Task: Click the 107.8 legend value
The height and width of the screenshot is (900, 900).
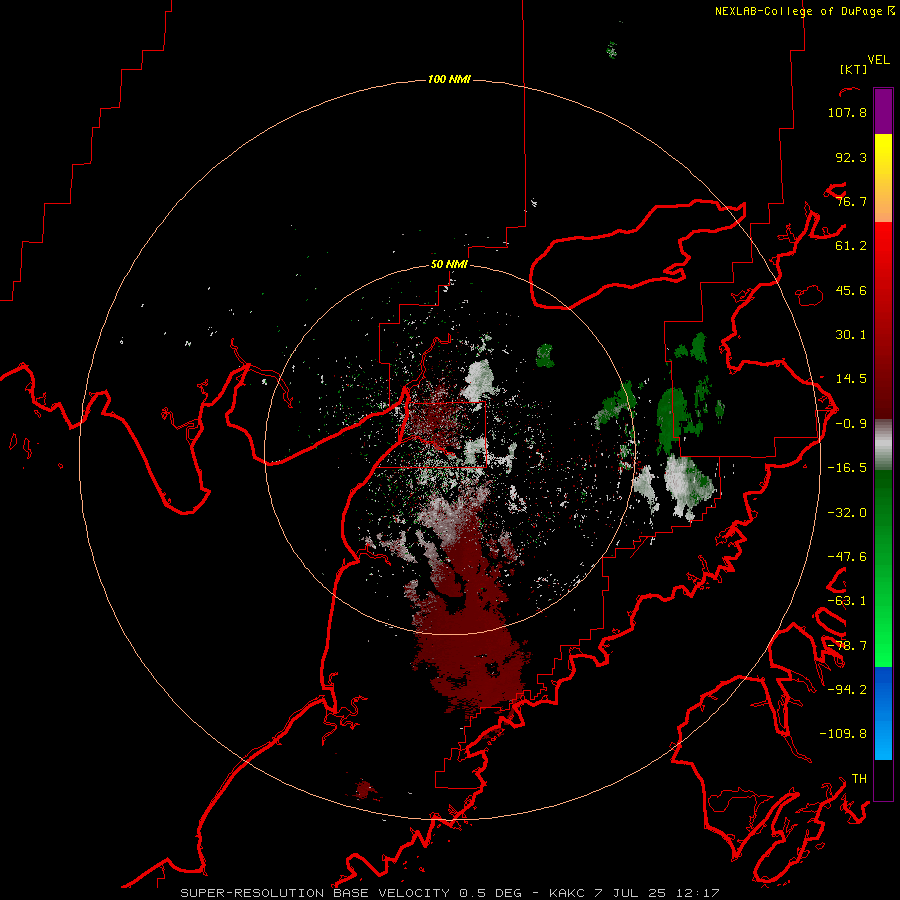Action: (x=847, y=112)
